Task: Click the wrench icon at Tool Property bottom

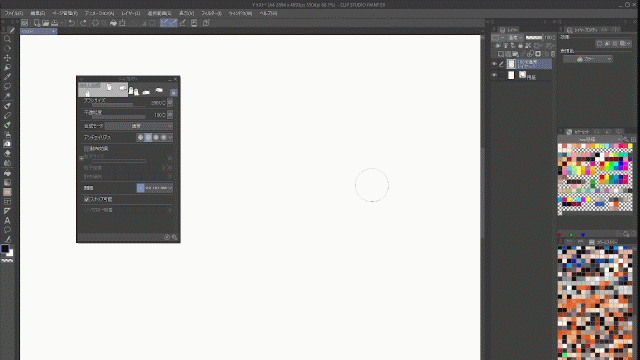Action: click(x=174, y=237)
